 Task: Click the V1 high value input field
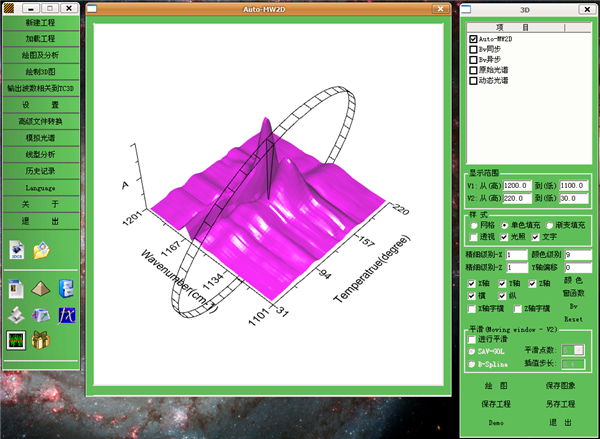click(518, 185)
